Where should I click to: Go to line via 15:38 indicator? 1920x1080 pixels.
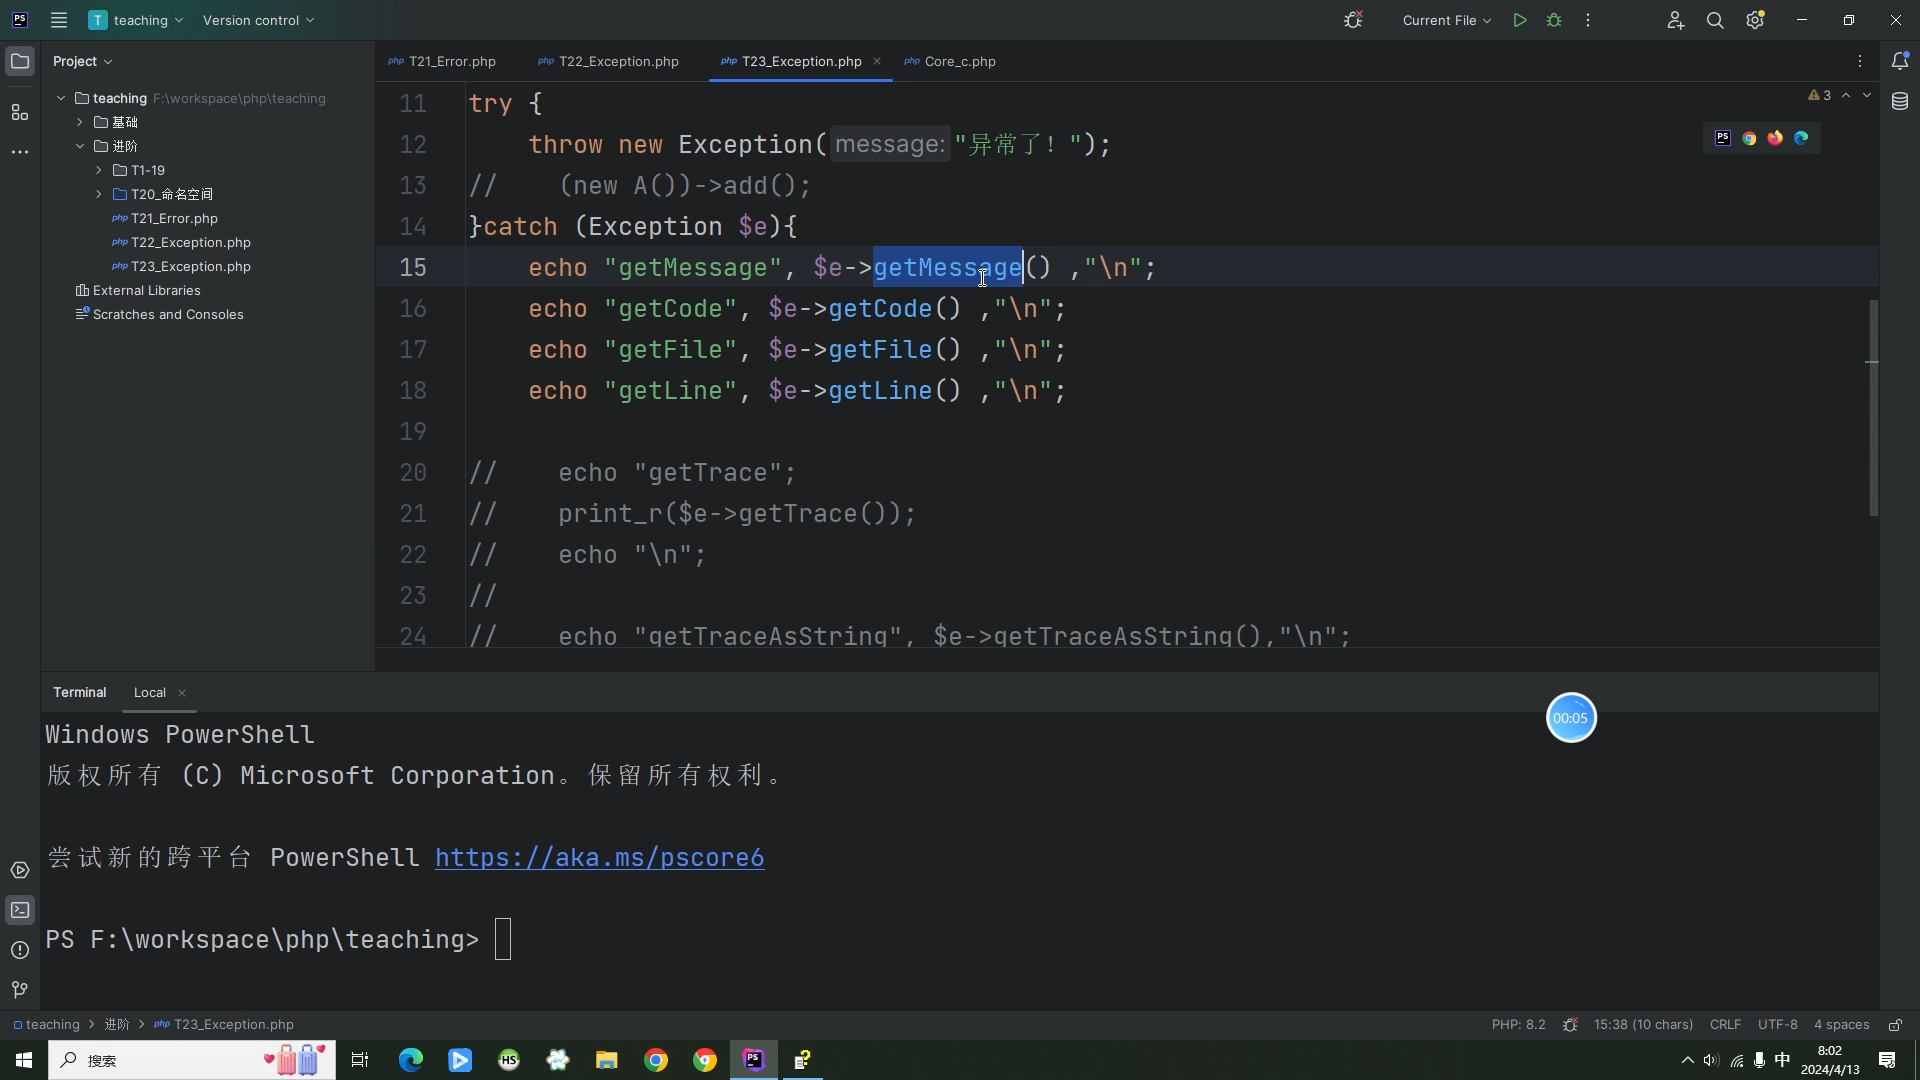1643,1025
